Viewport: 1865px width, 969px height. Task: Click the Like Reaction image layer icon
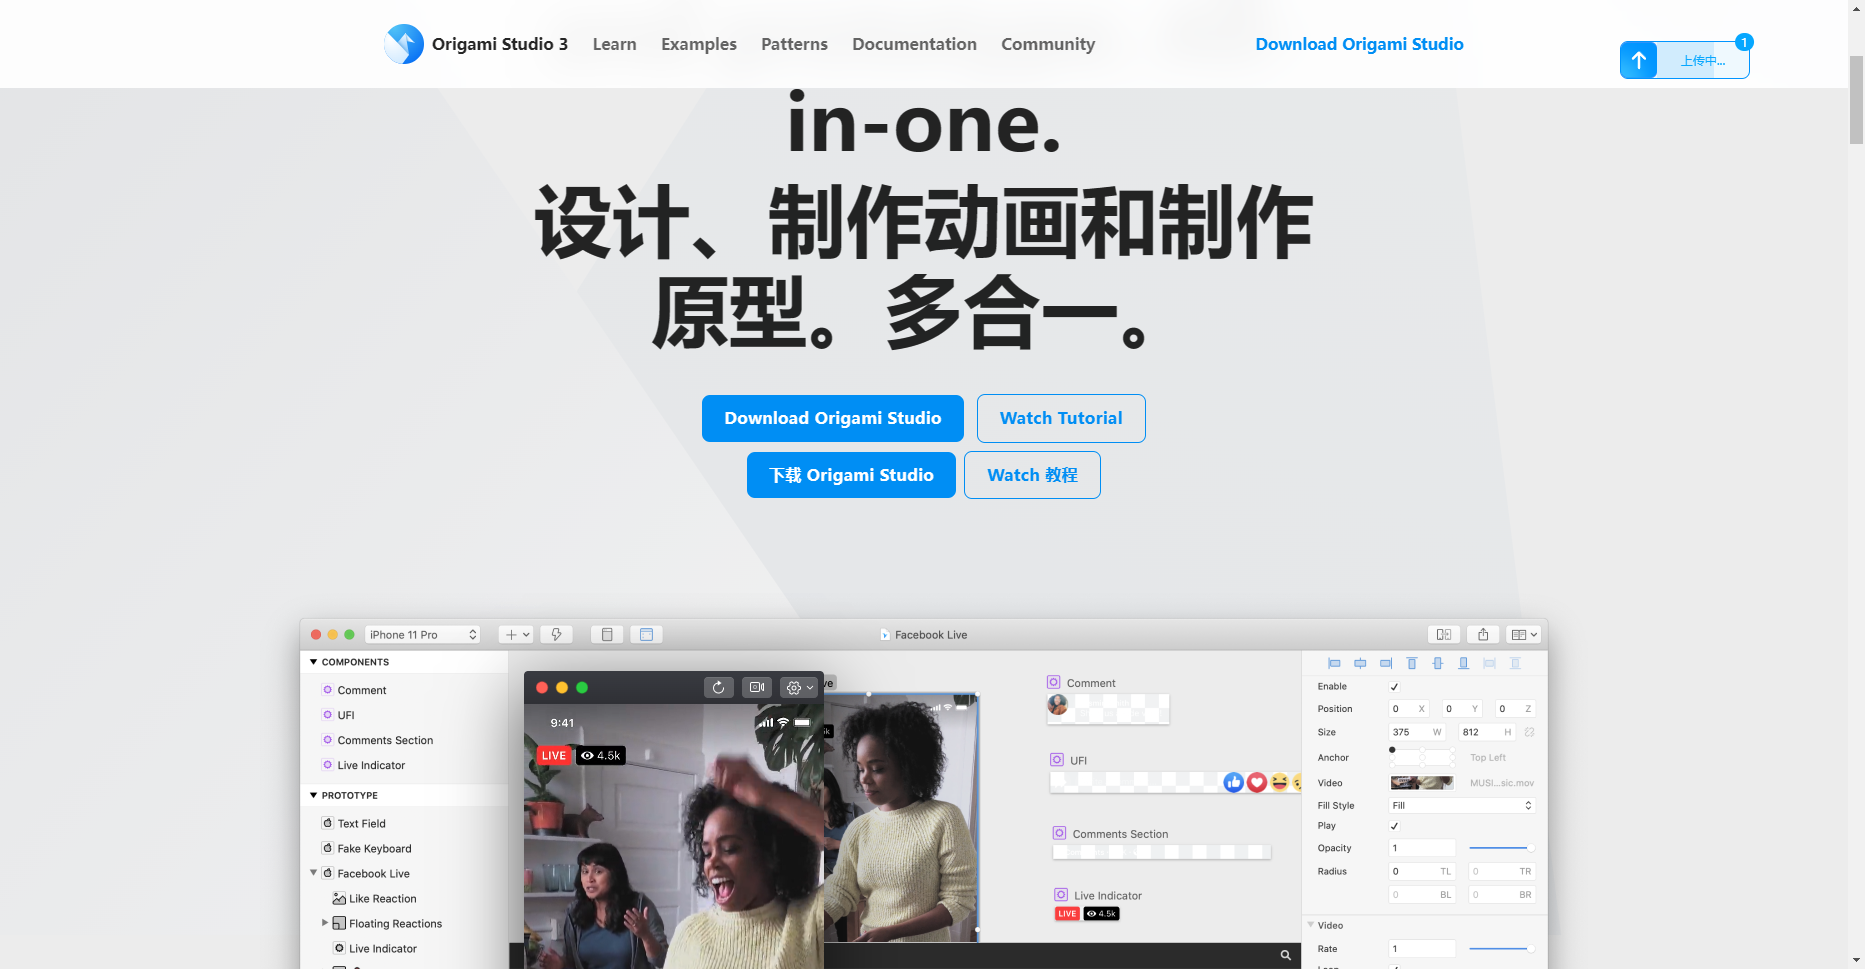[x=339, y=898]
